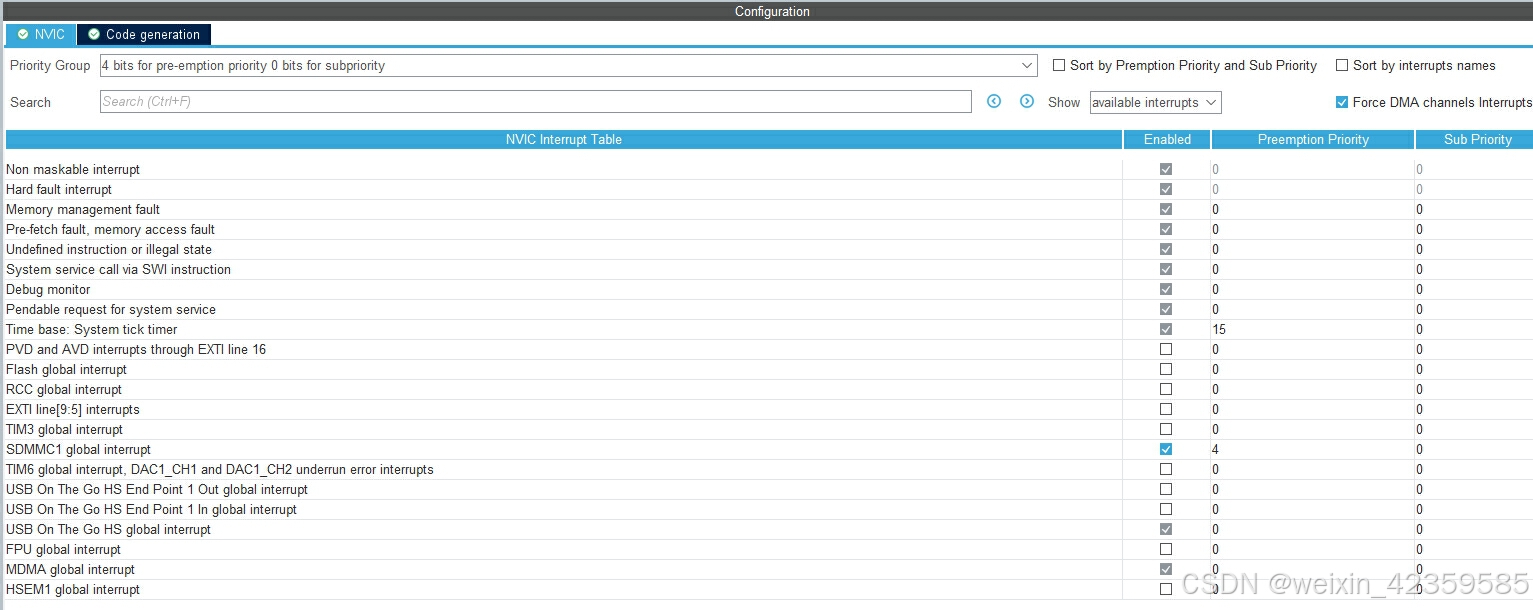Disable SDMMC1 global interrupt checkbox
Screen dimensions: 1533x610
[1166, 450]
